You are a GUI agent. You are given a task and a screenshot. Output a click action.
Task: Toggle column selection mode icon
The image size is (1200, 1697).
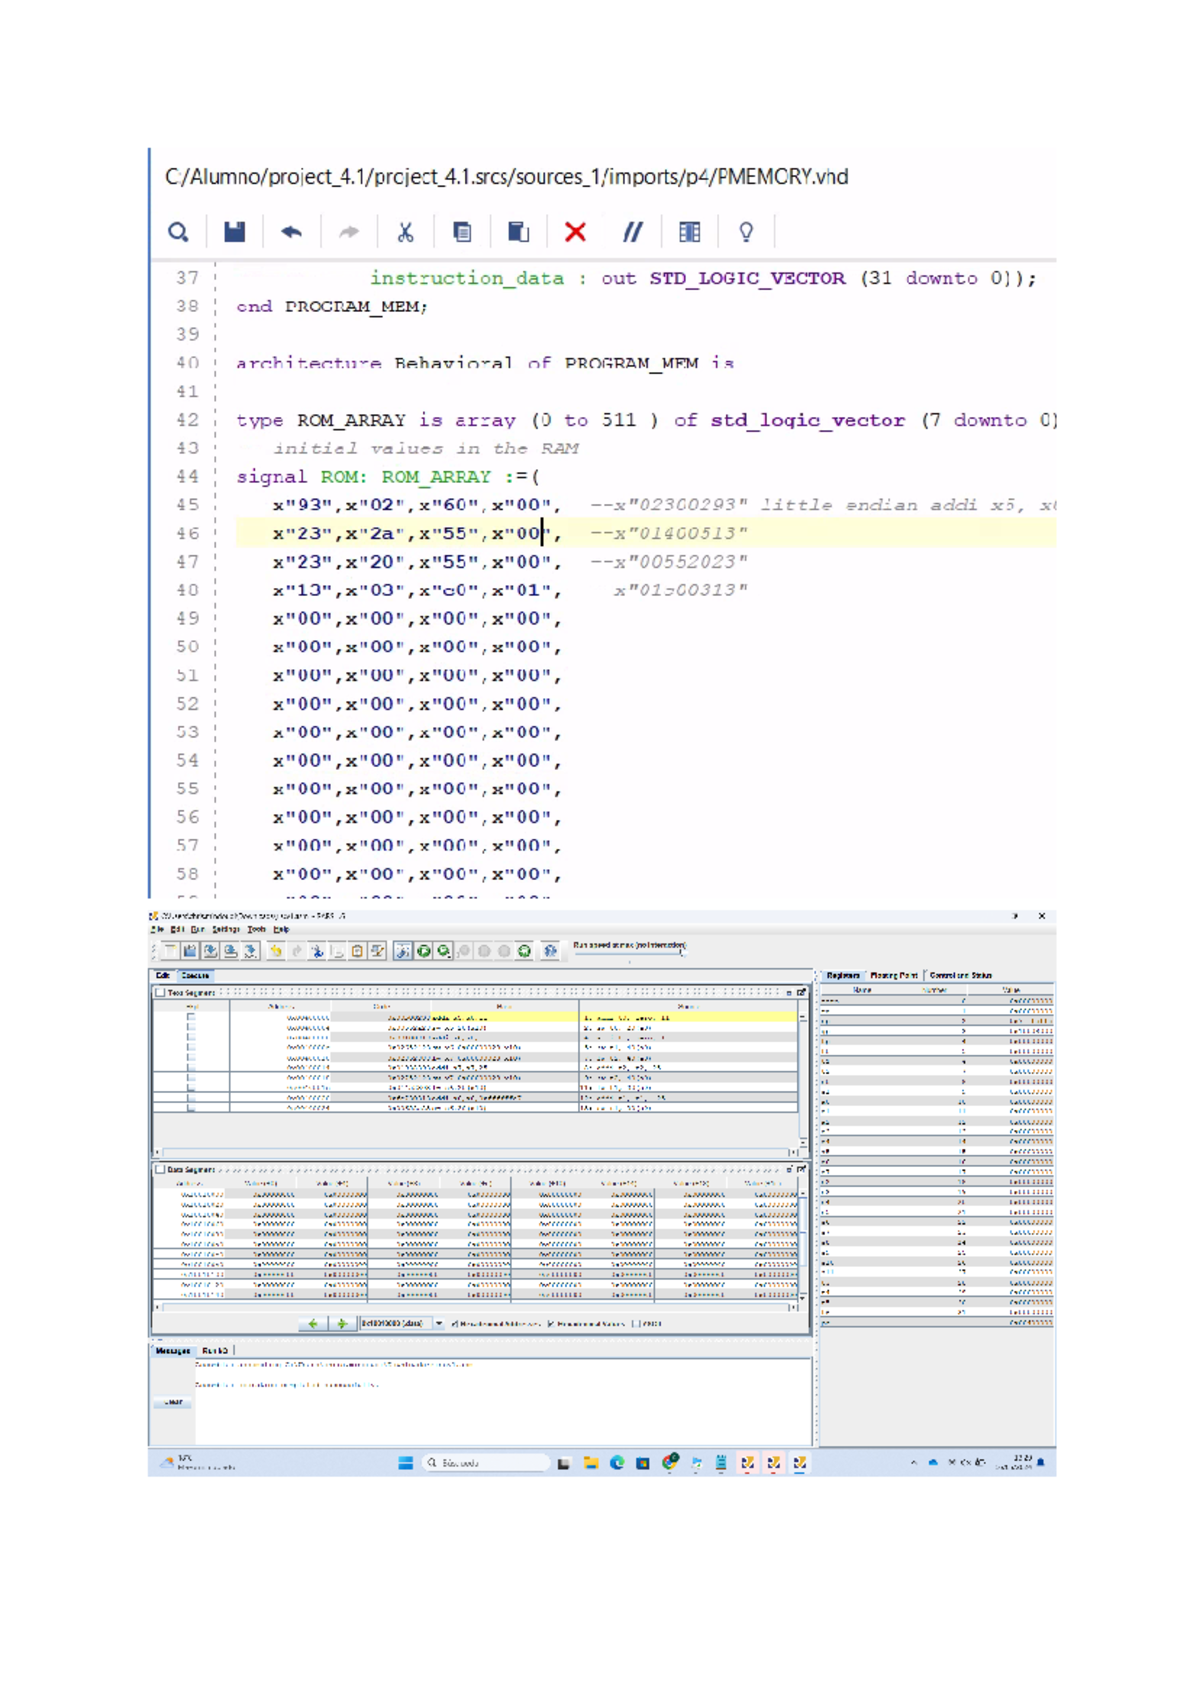pyautogui.click(x=689, y=233)
